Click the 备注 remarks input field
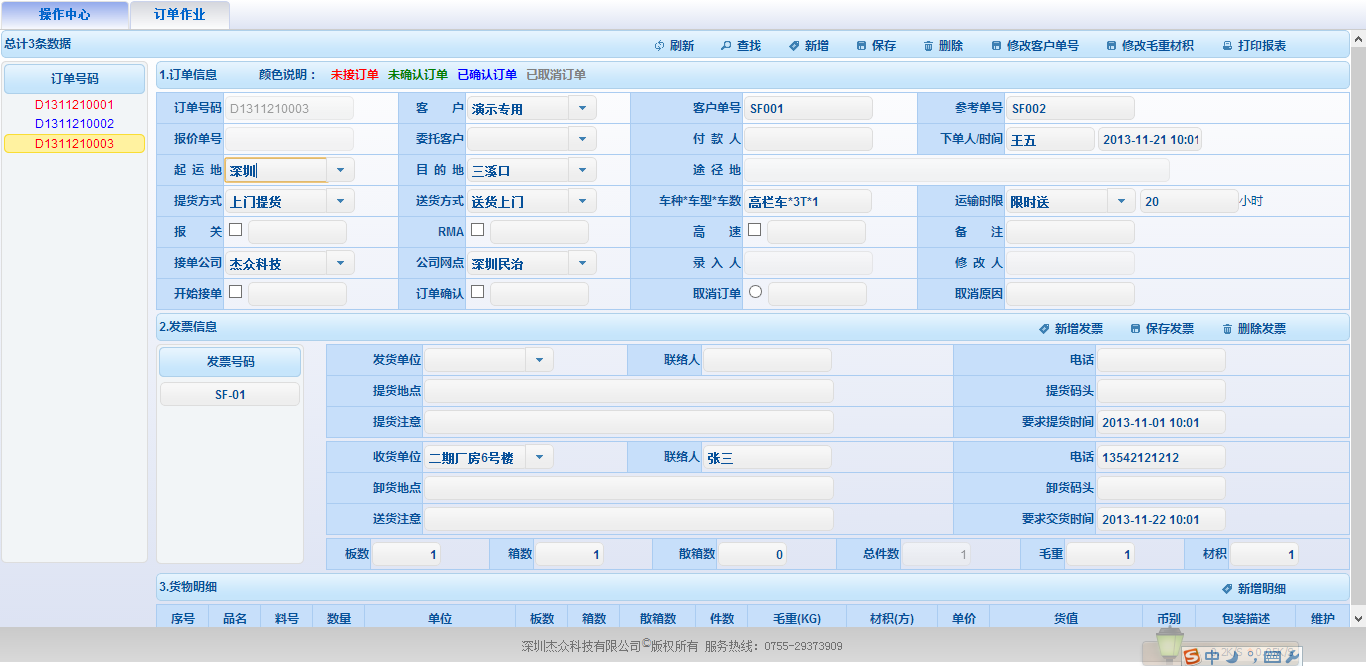 click(x=1069, y=232)
